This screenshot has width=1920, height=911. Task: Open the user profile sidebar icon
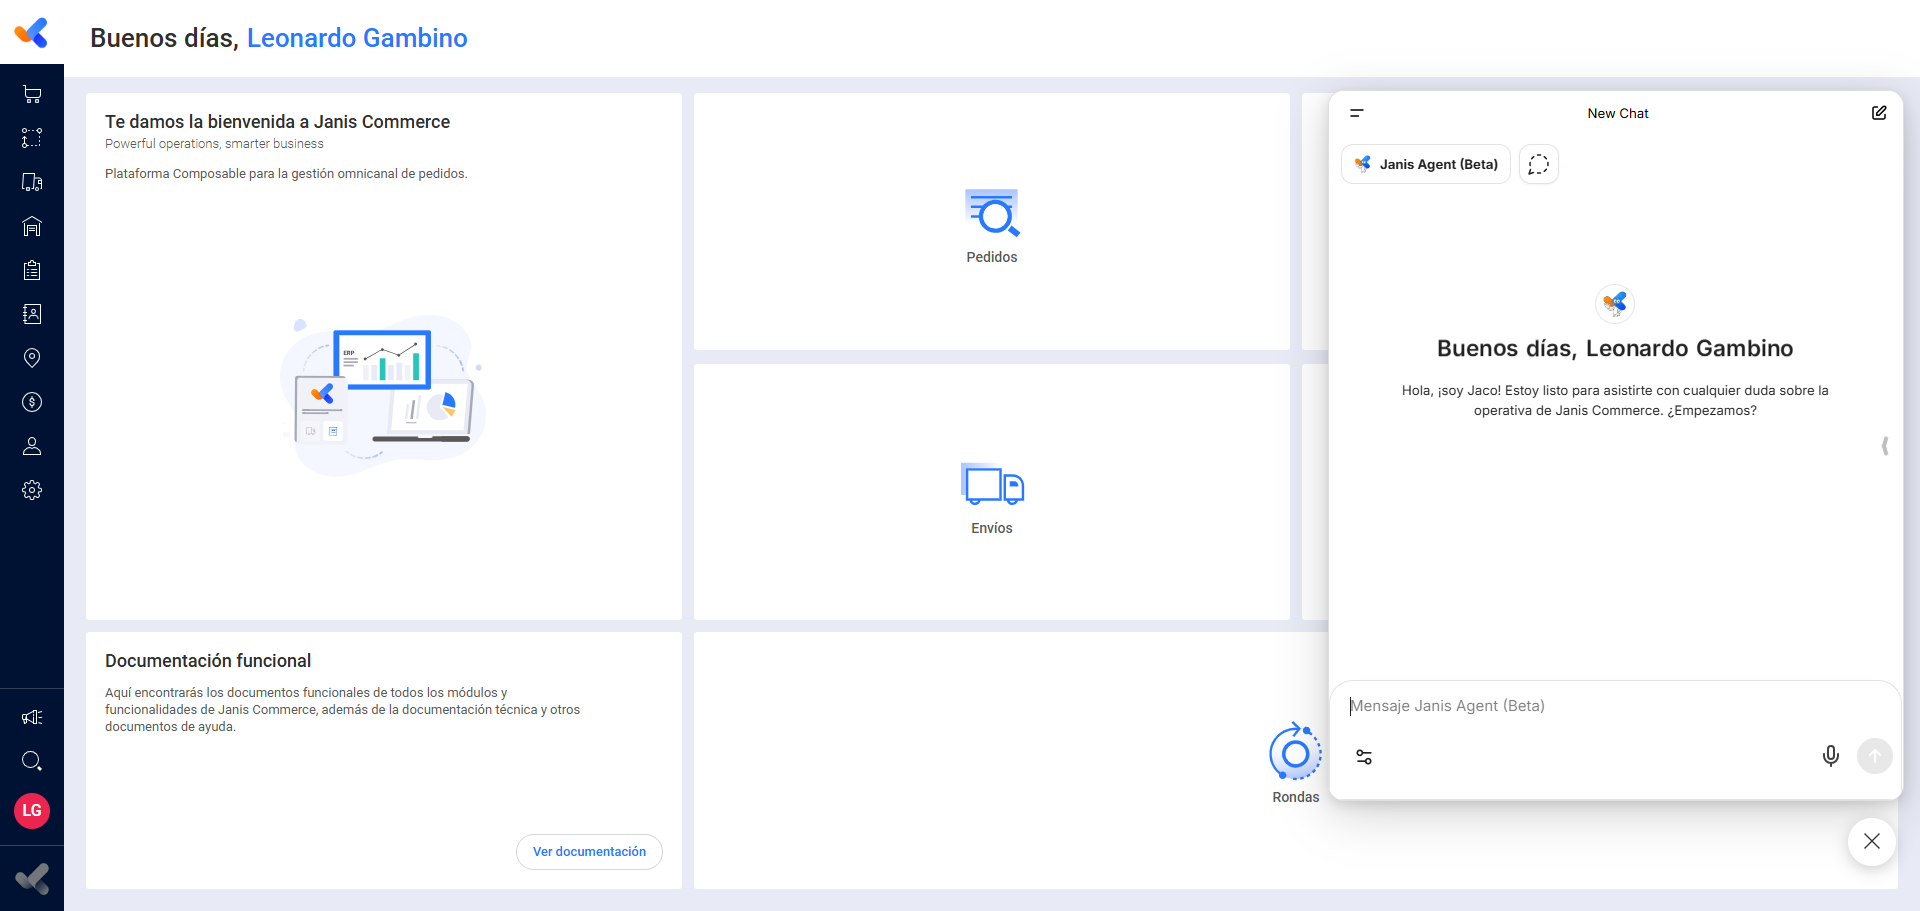[32, 446]
